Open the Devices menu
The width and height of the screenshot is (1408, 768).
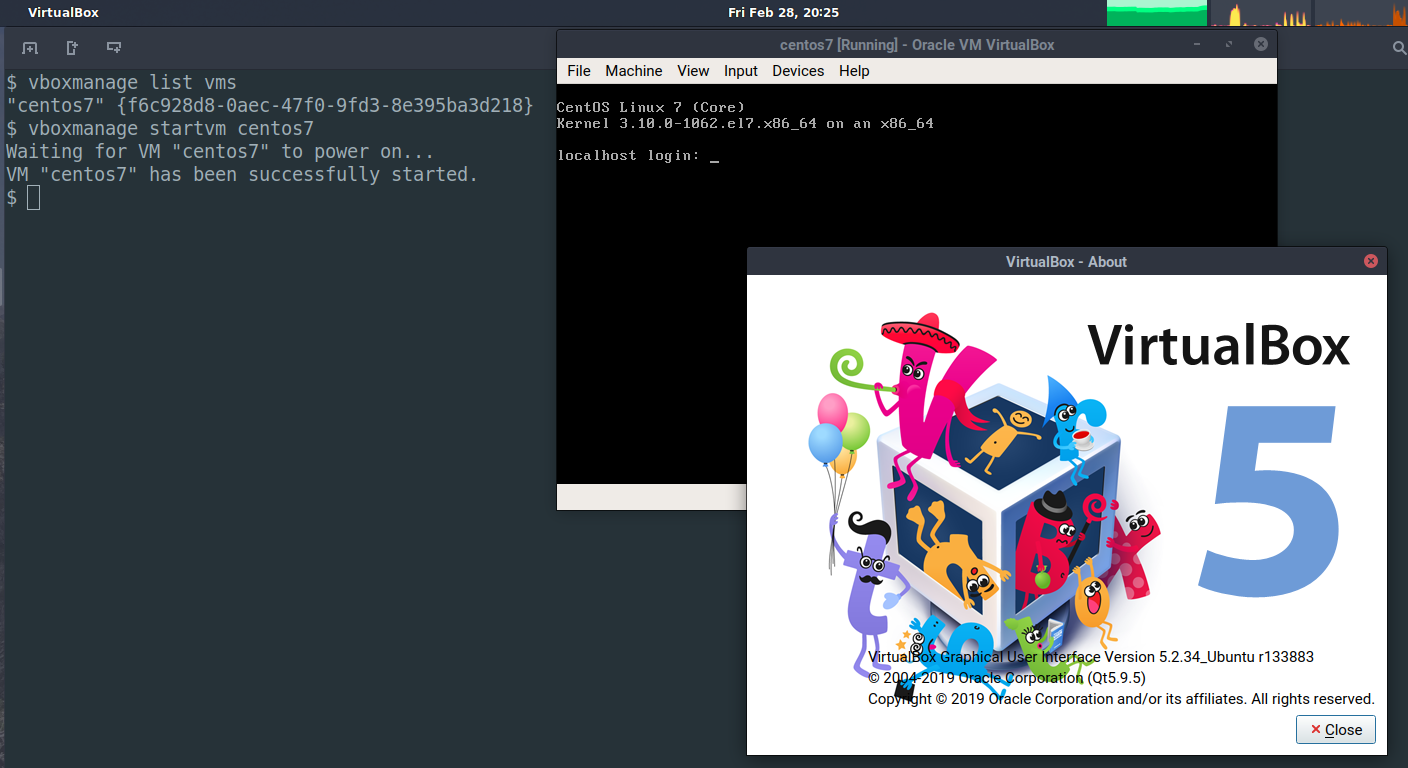click(798, 71)
